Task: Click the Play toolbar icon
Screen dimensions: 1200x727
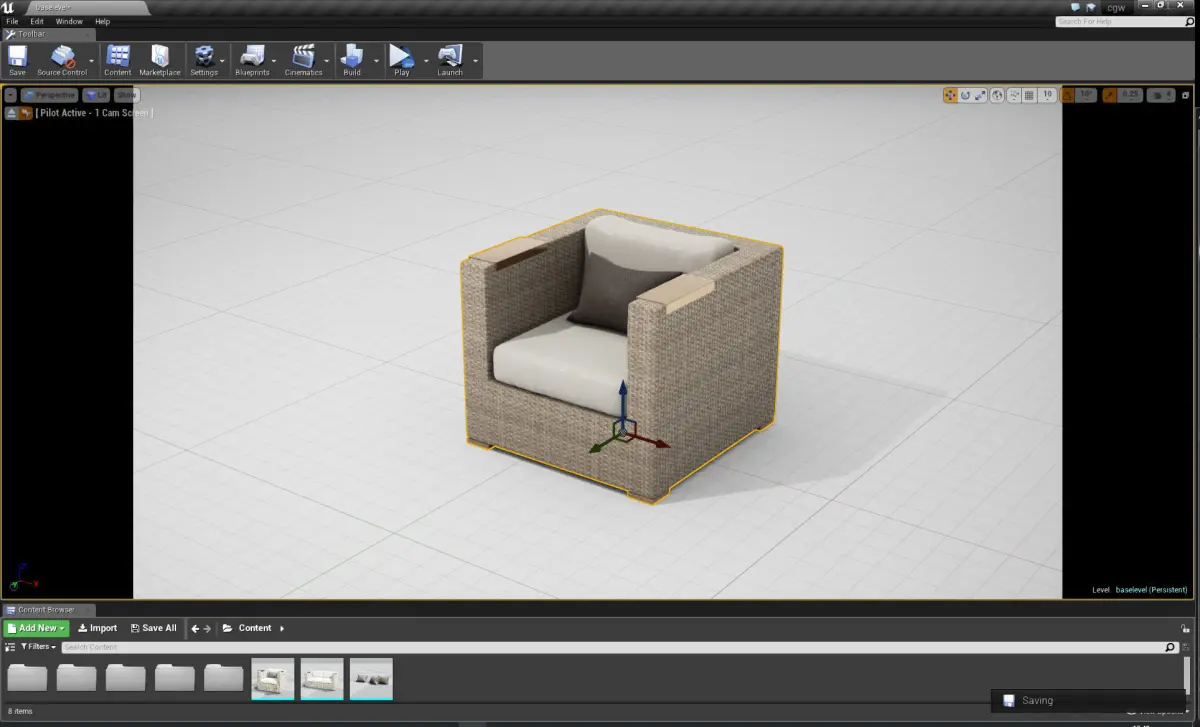Action: (401, 59)
